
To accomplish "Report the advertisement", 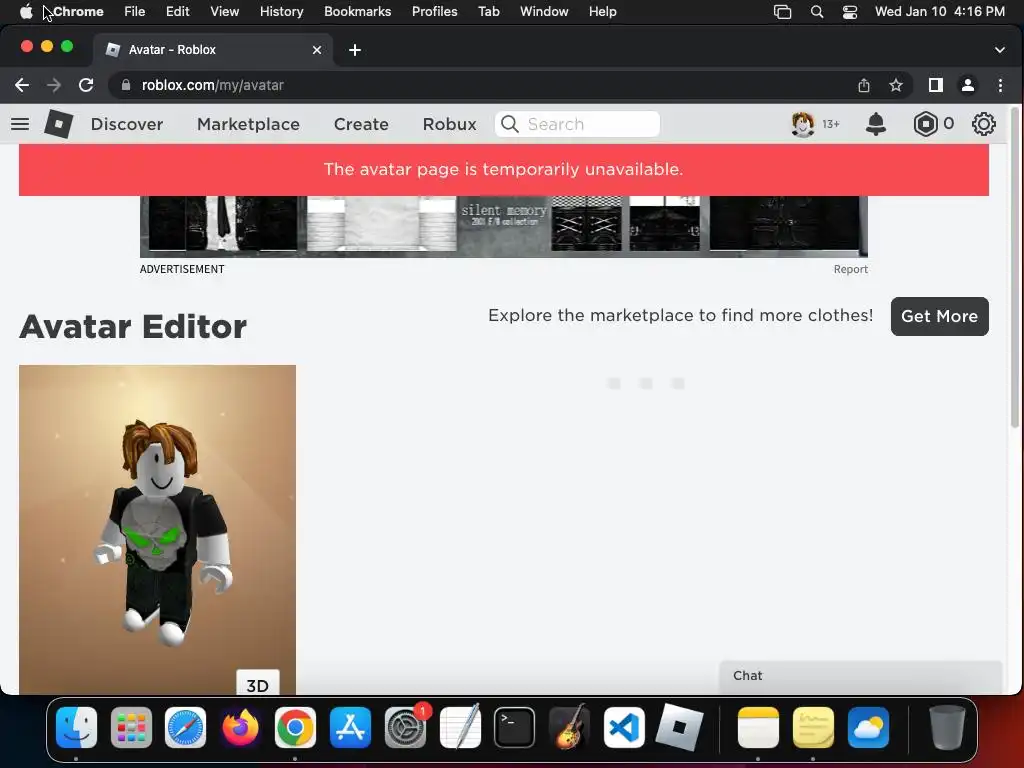I will 850,269.
